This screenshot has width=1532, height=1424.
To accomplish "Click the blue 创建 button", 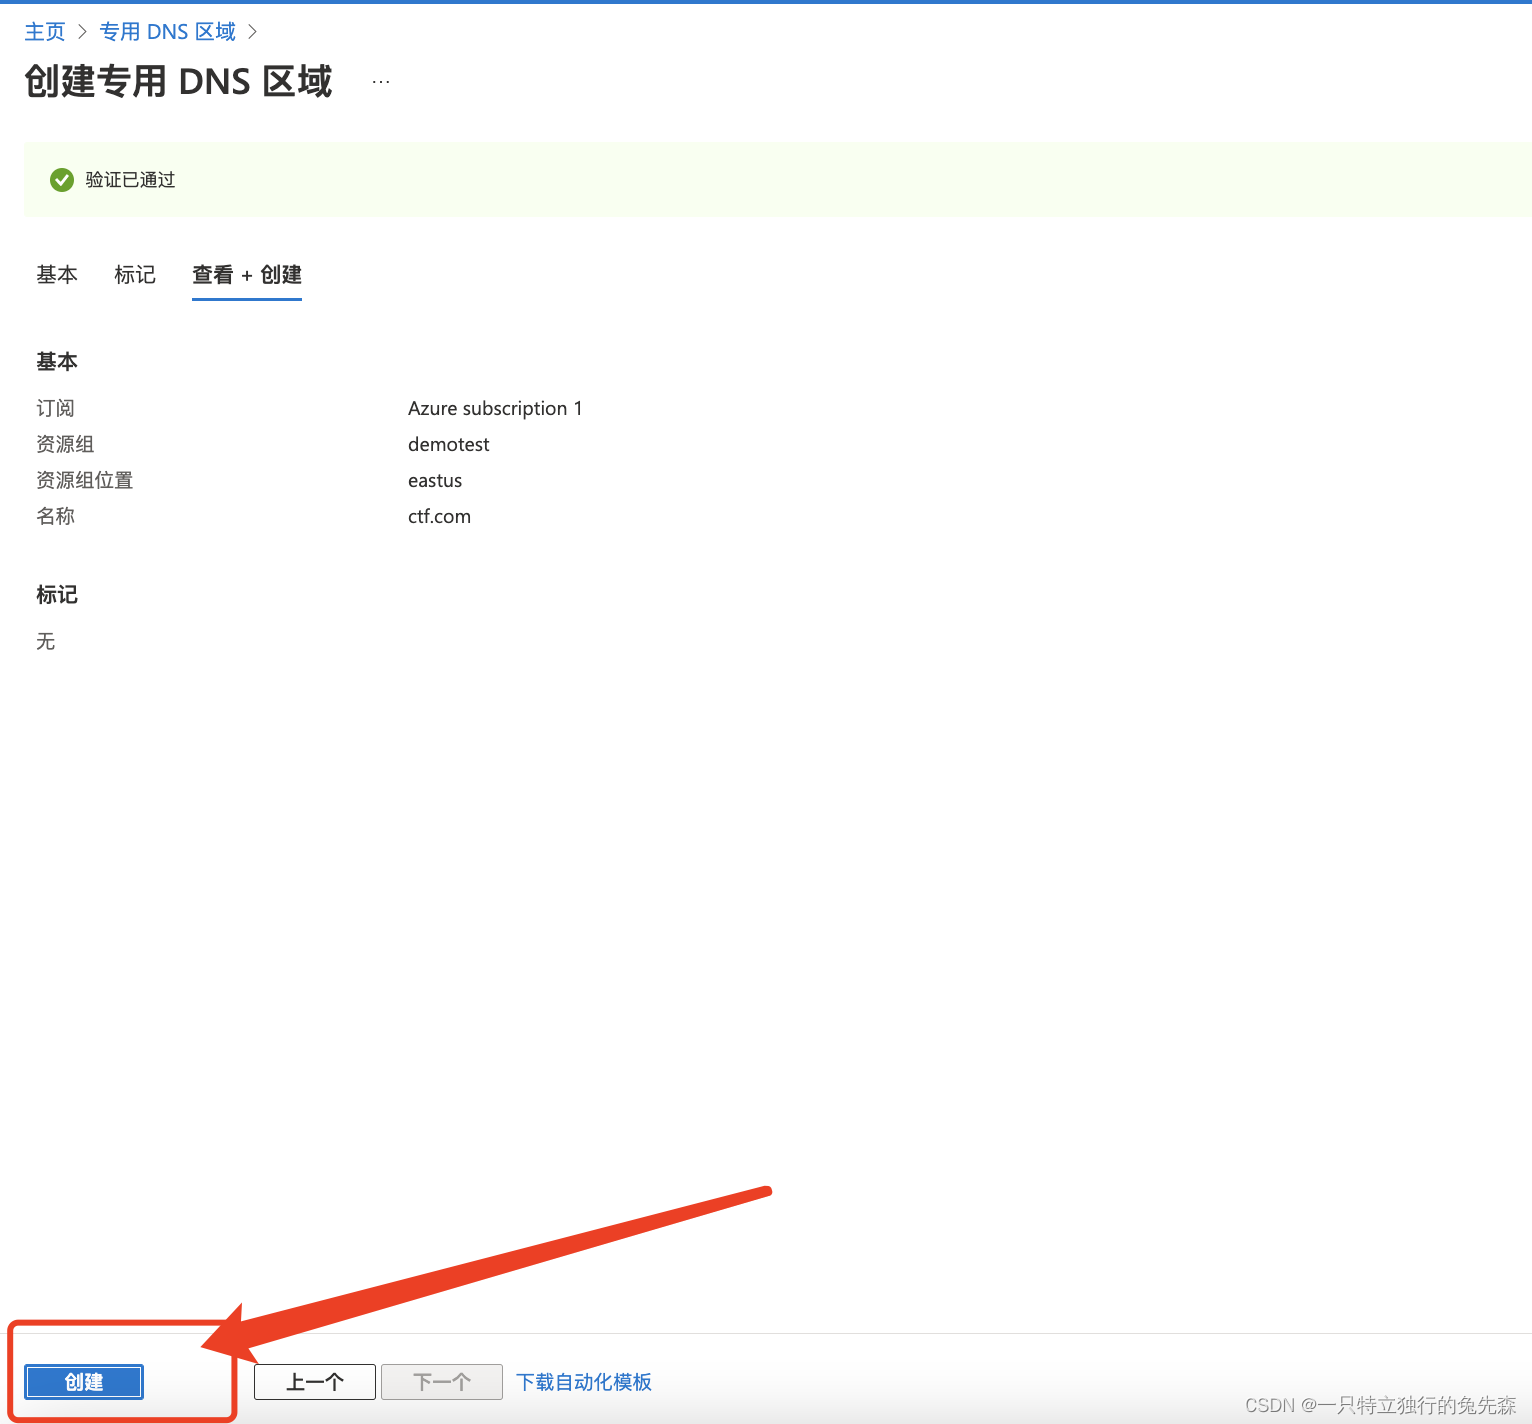I will click(x=84, y=1382).
